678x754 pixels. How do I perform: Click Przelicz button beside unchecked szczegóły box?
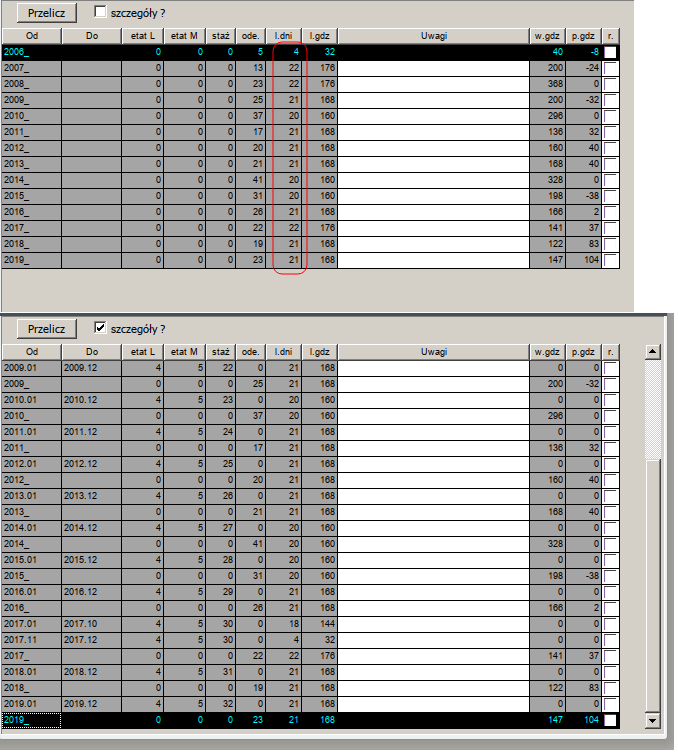(34, 13)
